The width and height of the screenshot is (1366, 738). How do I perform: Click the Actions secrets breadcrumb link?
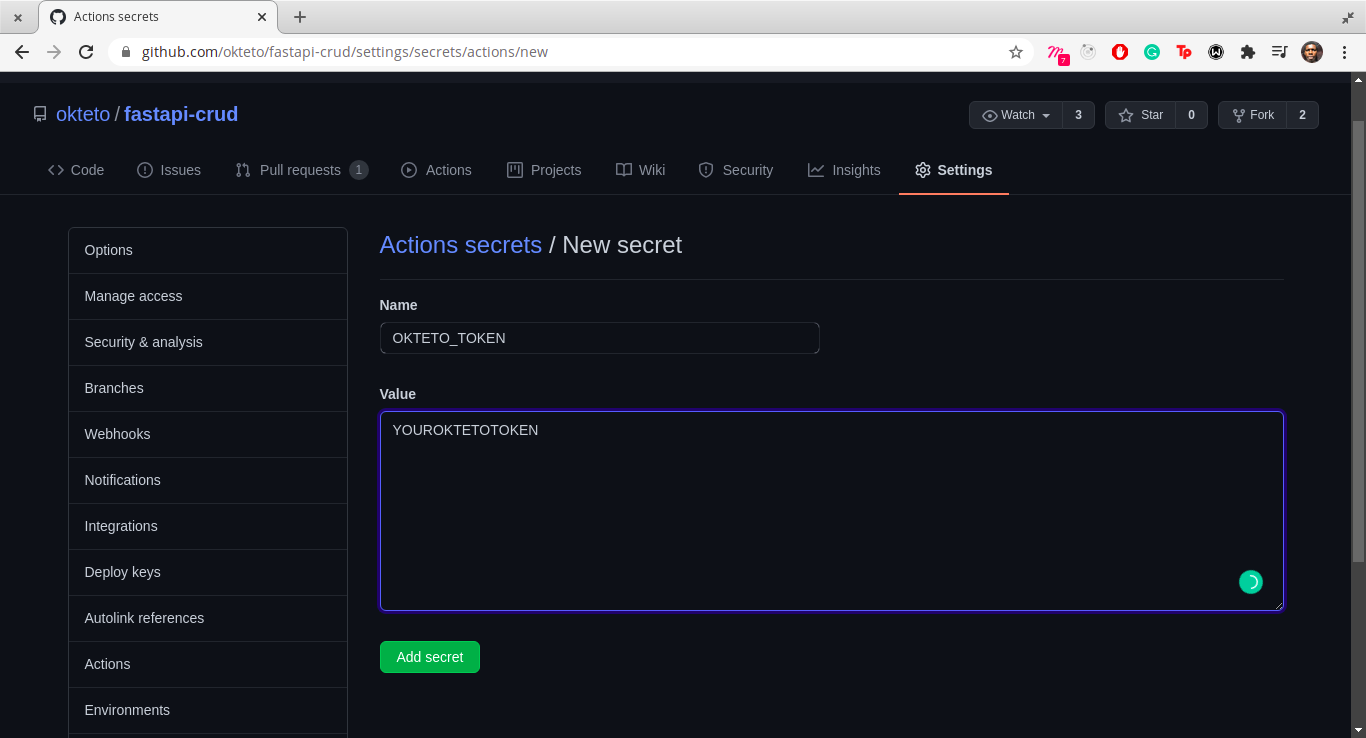[x=461, y=245]
